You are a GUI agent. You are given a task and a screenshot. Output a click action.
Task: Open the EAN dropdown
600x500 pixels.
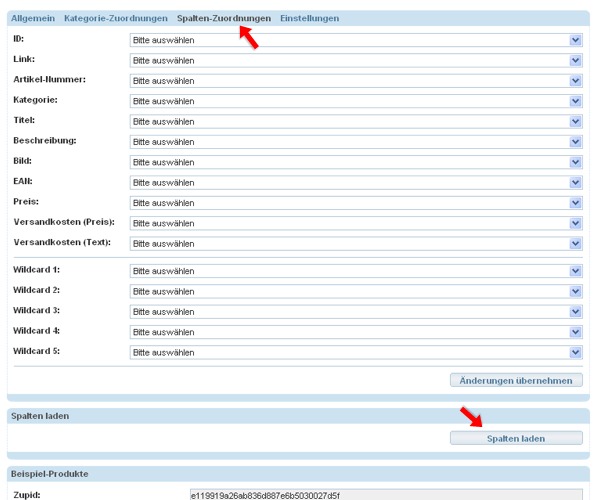(356, 182)
